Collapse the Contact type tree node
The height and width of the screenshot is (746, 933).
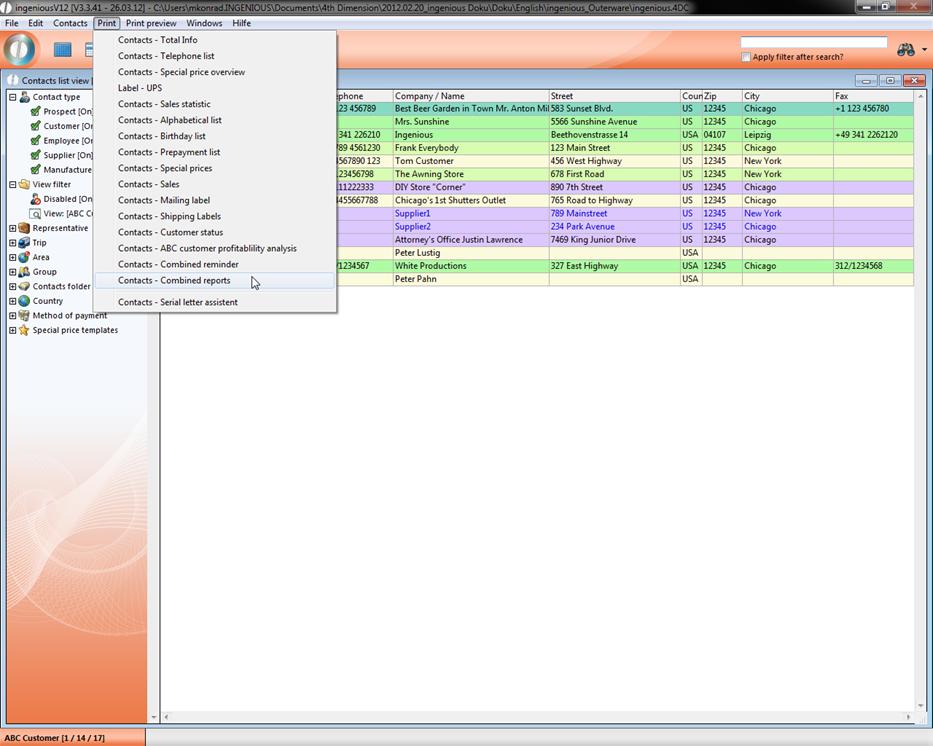[x=13, y=97]
